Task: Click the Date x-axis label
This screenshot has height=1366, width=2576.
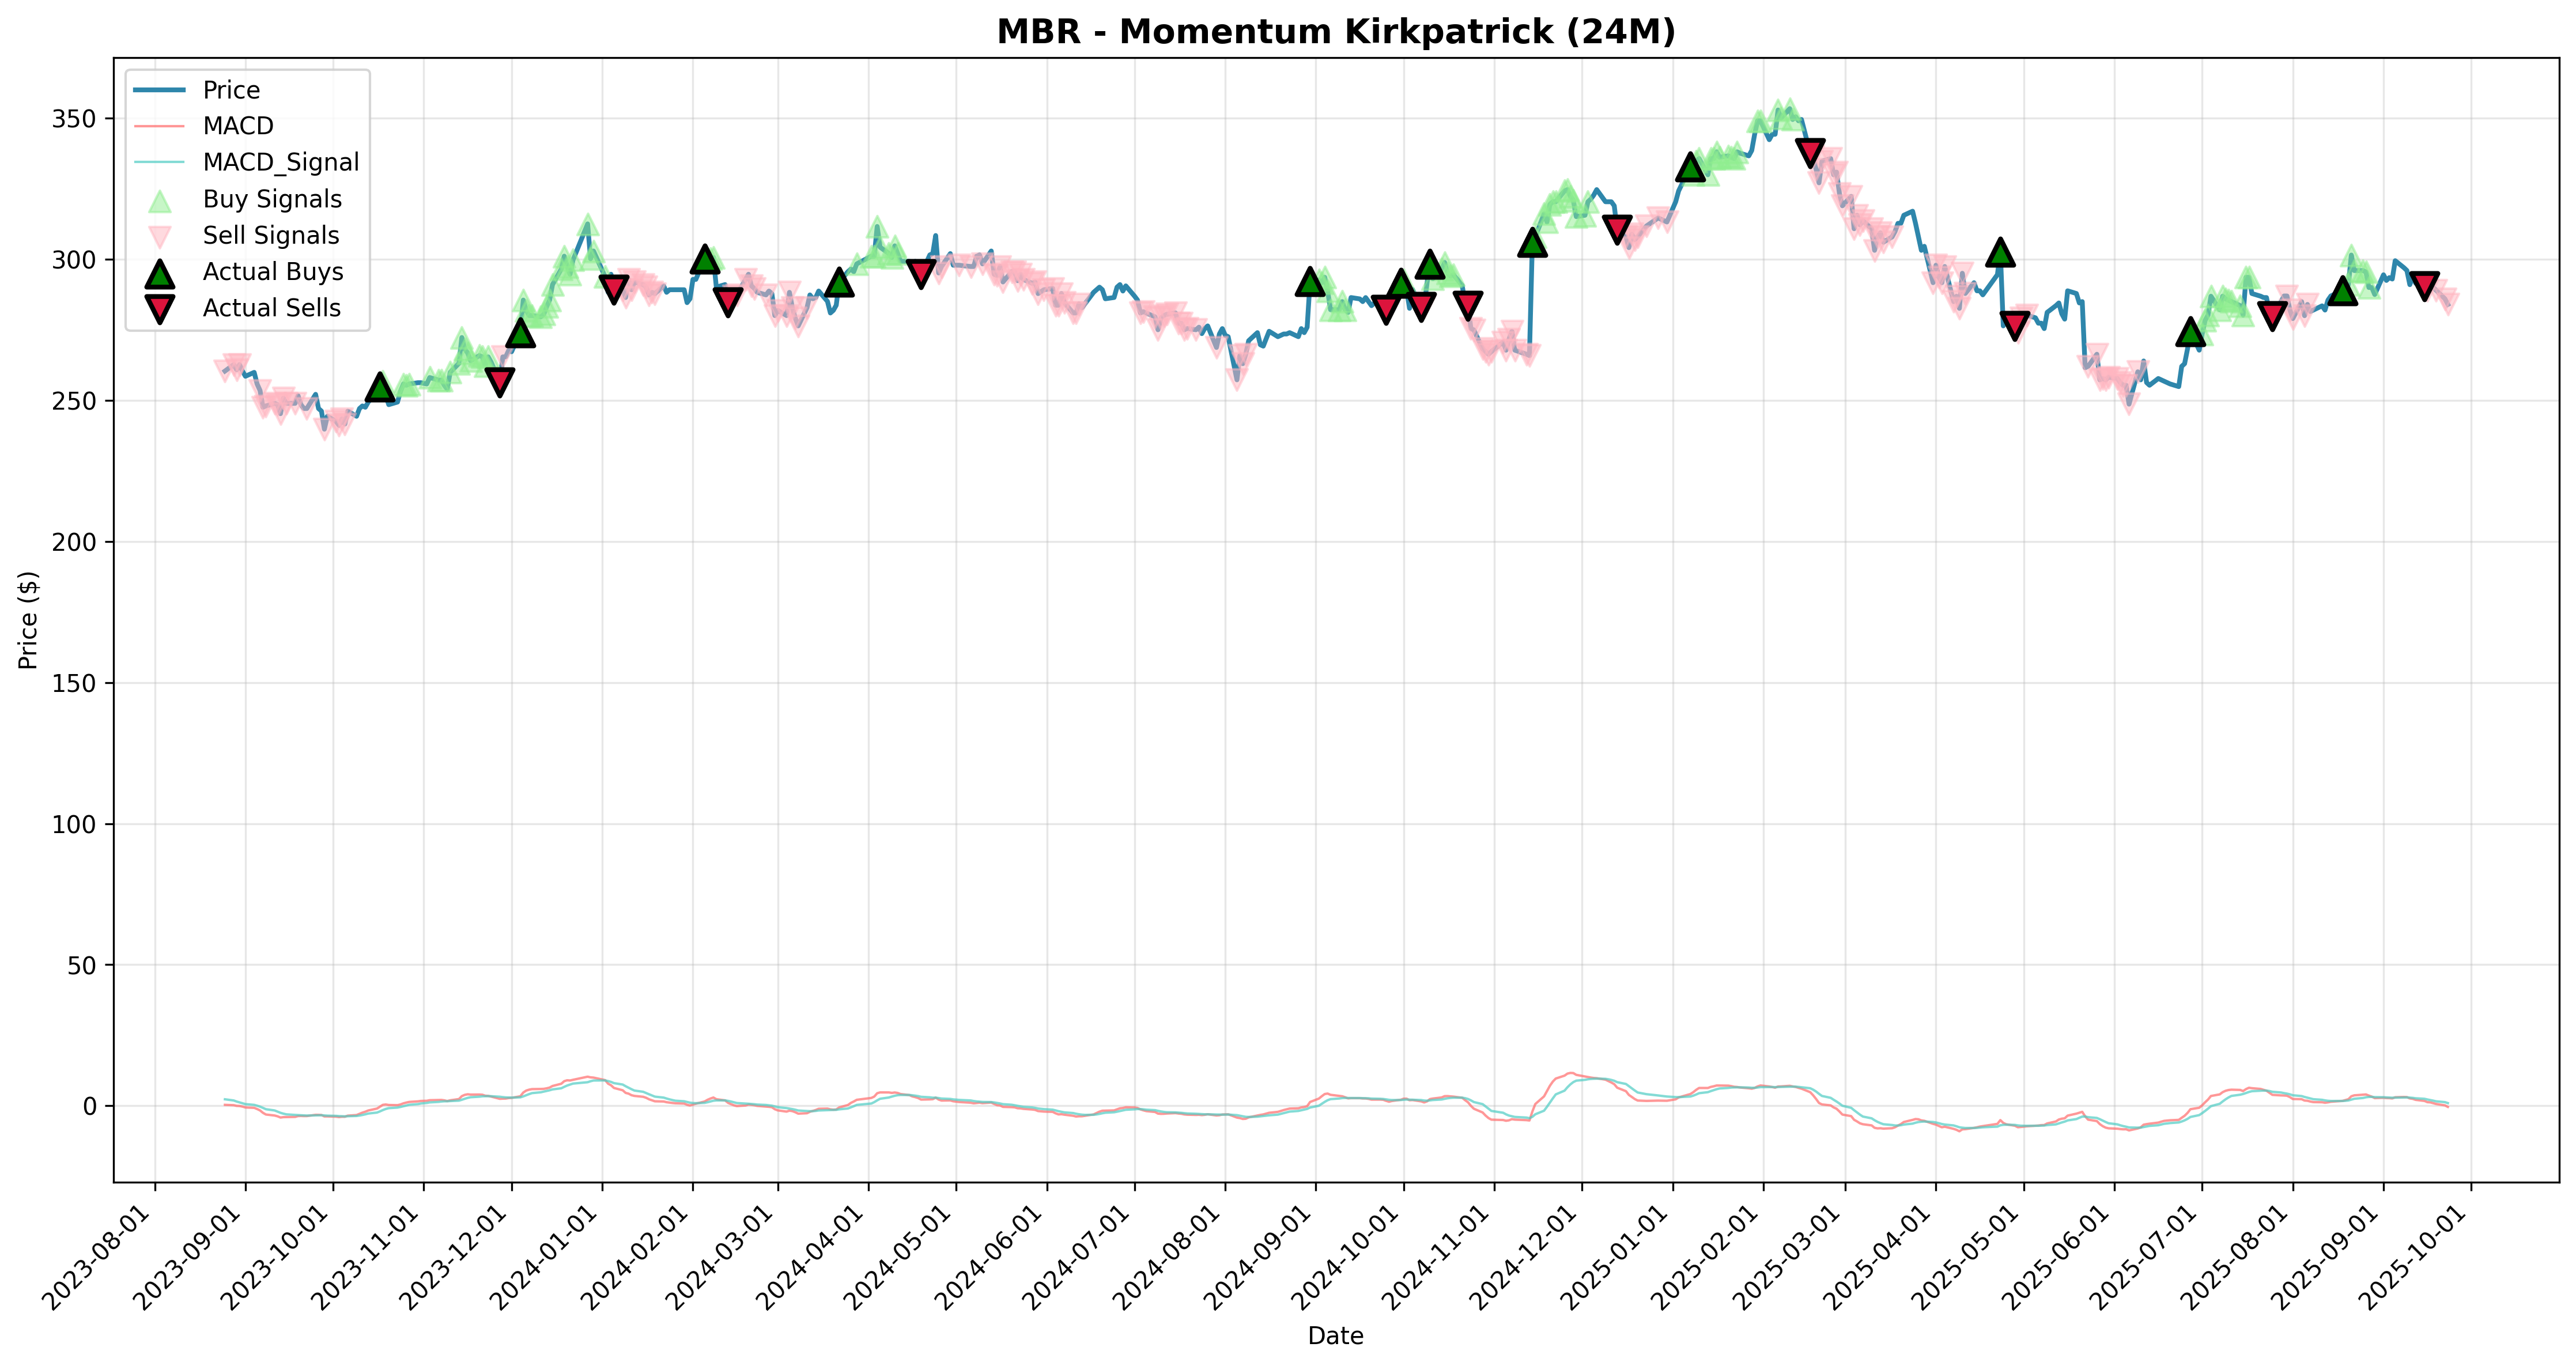Action: coord(1335,1336)
